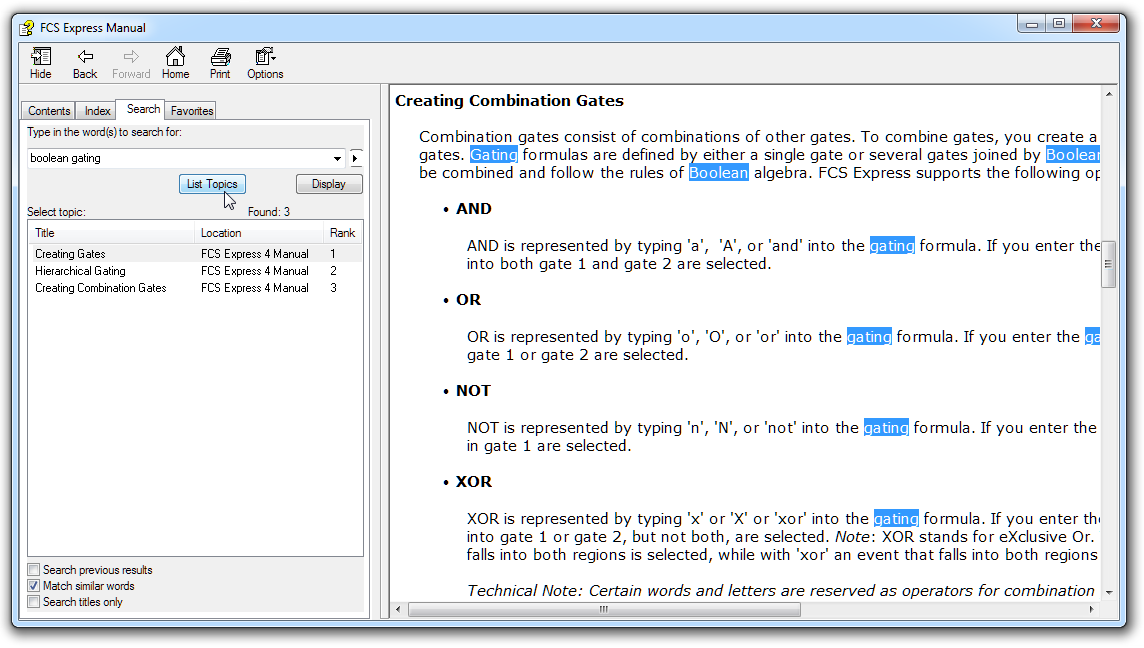Open the Favorites tab
Image resolution: width=1144 pixels, height=648 pixels.
191,111
